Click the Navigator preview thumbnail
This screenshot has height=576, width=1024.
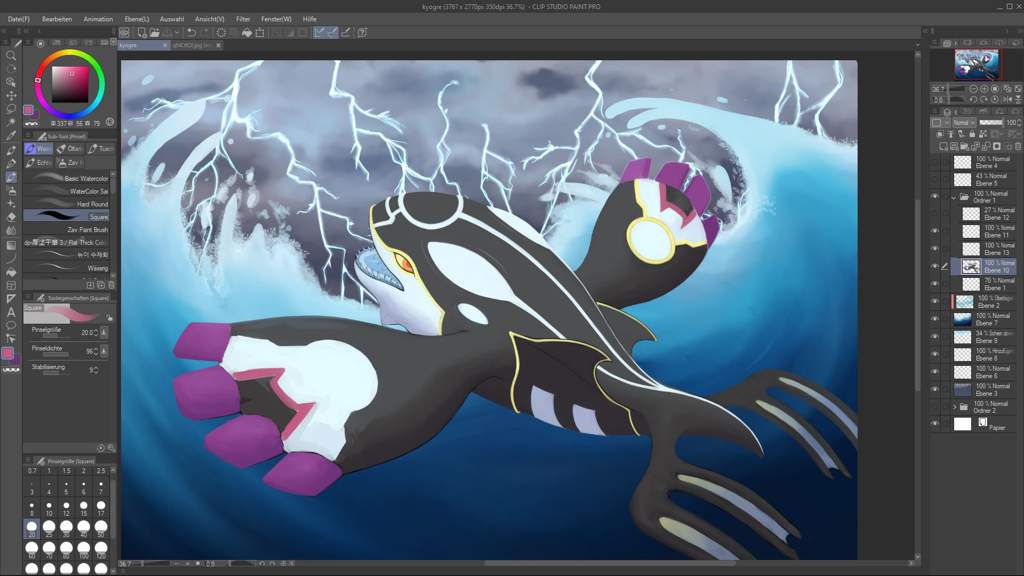point(977,64)
